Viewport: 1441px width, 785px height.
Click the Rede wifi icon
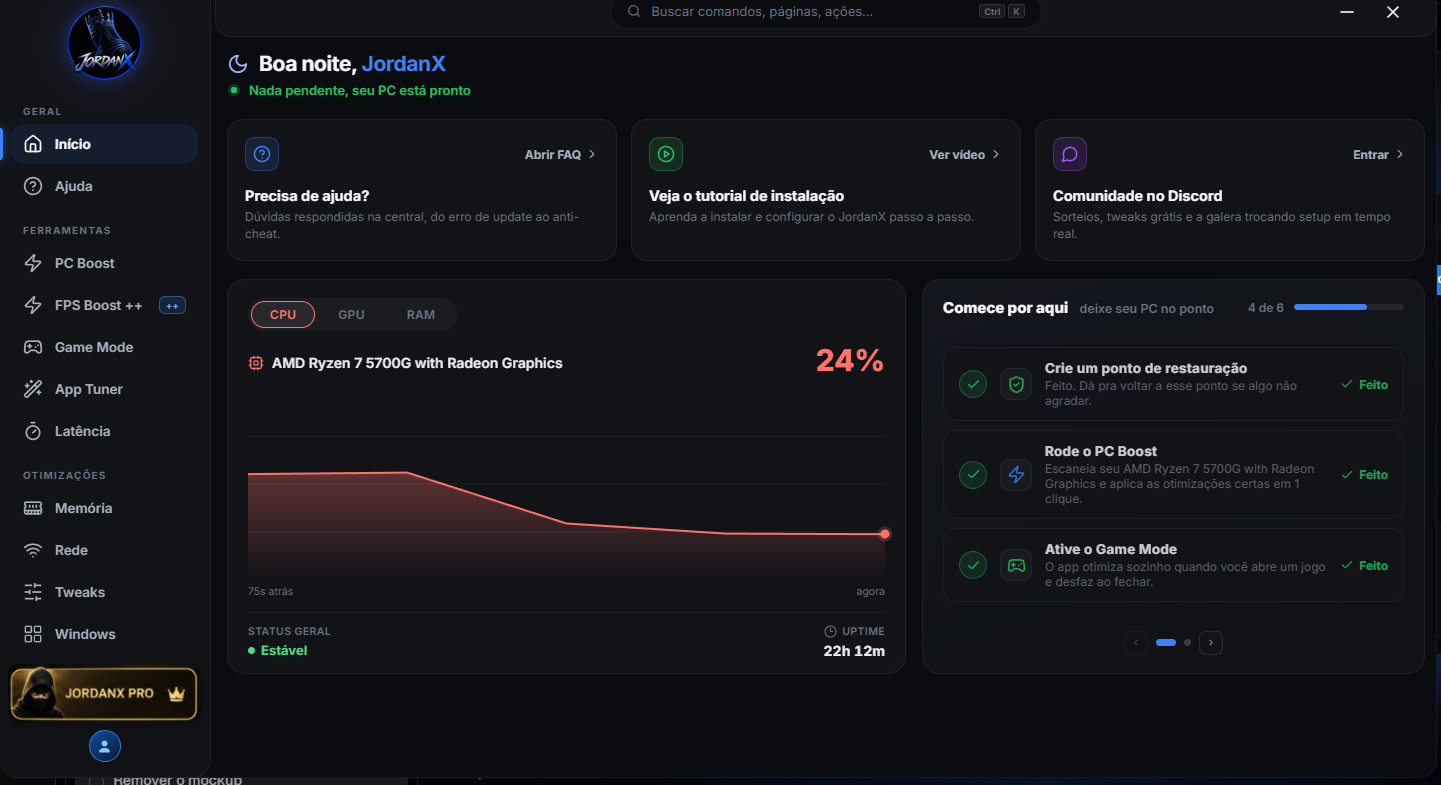33,550
